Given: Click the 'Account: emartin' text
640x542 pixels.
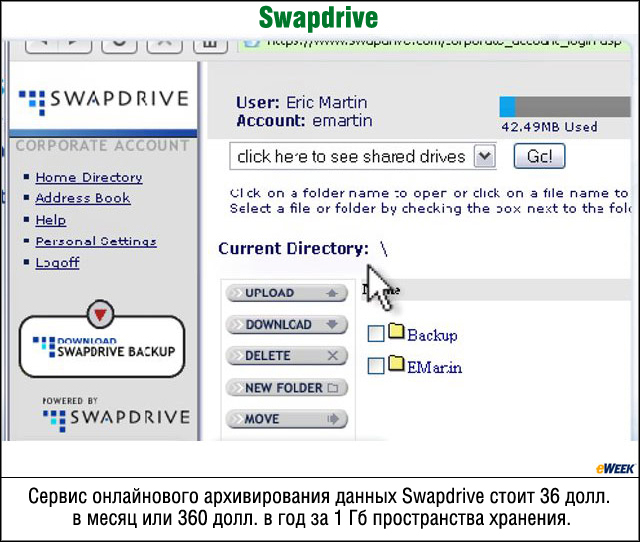Looking at the screenshot, I should (x=304, y=121).
